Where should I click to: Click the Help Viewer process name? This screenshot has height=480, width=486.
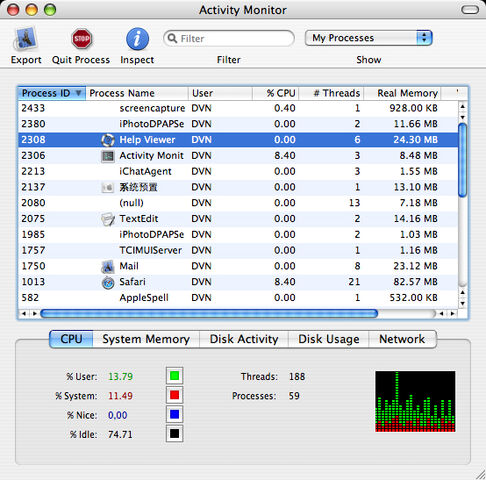click(x=147, y=140)
